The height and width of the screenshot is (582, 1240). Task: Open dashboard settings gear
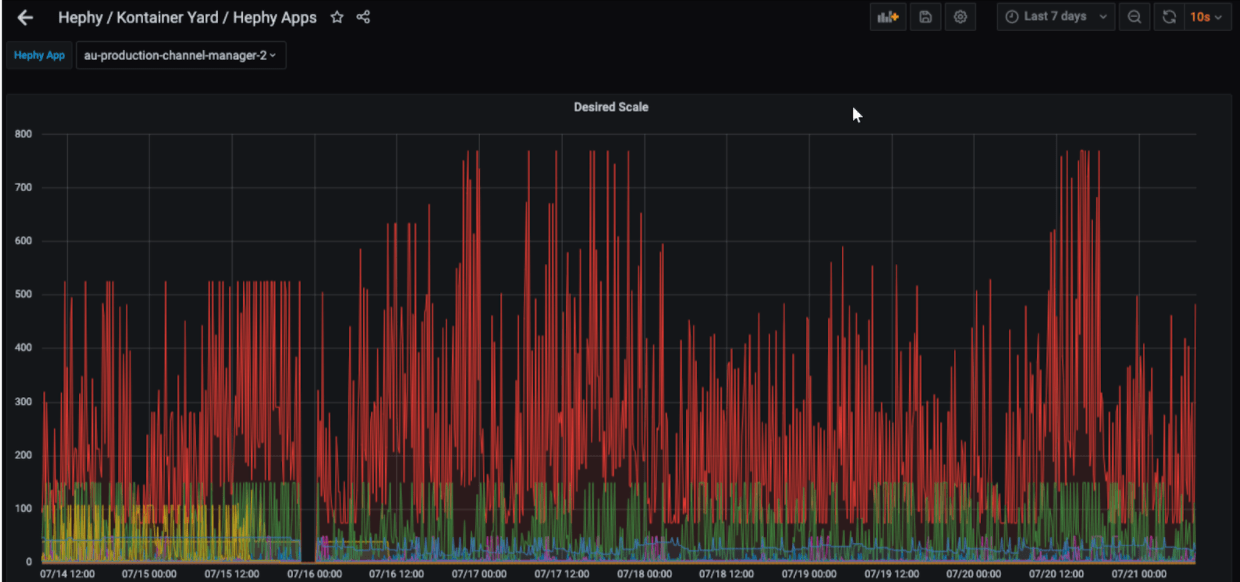[961, 17]
